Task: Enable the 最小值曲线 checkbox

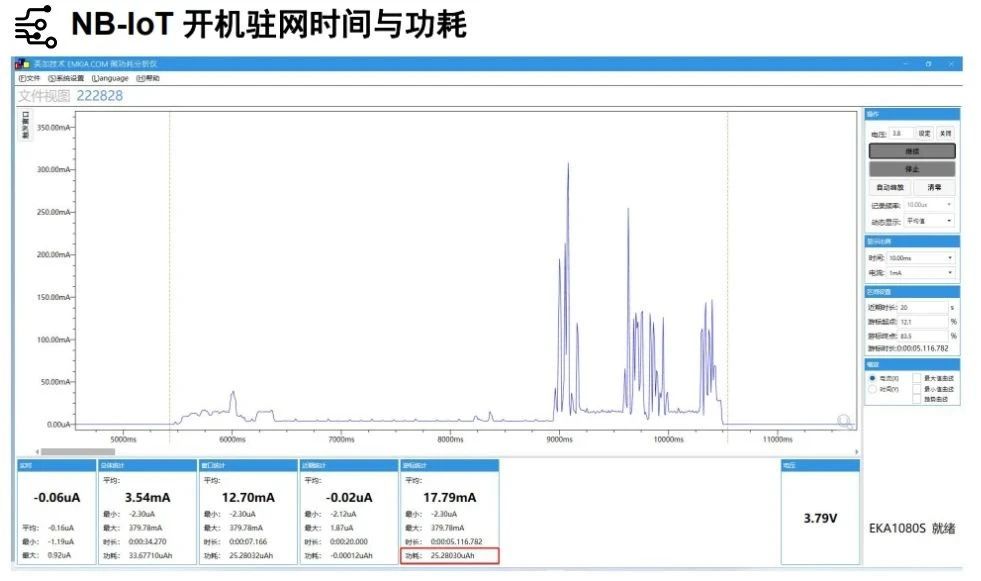Action: 917,389
